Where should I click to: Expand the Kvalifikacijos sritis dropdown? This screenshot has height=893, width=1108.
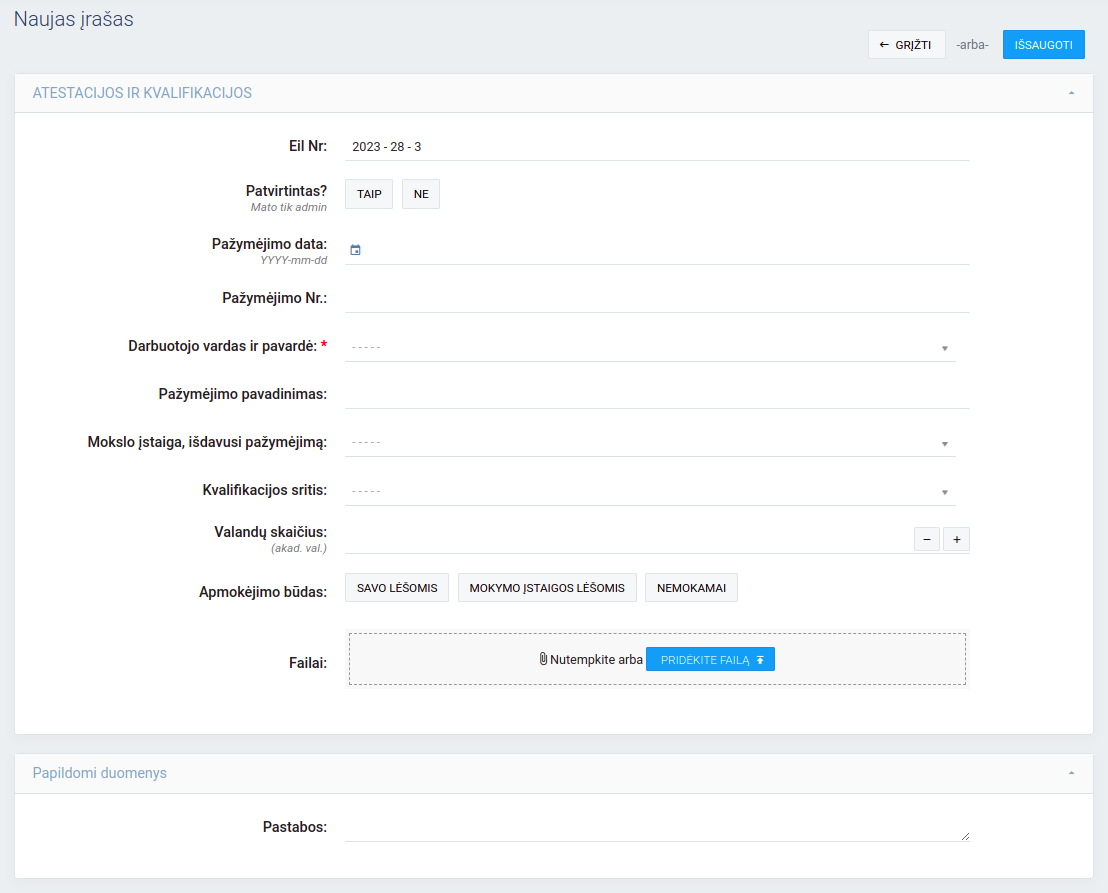pyautogui.click(x=650, y=491)
